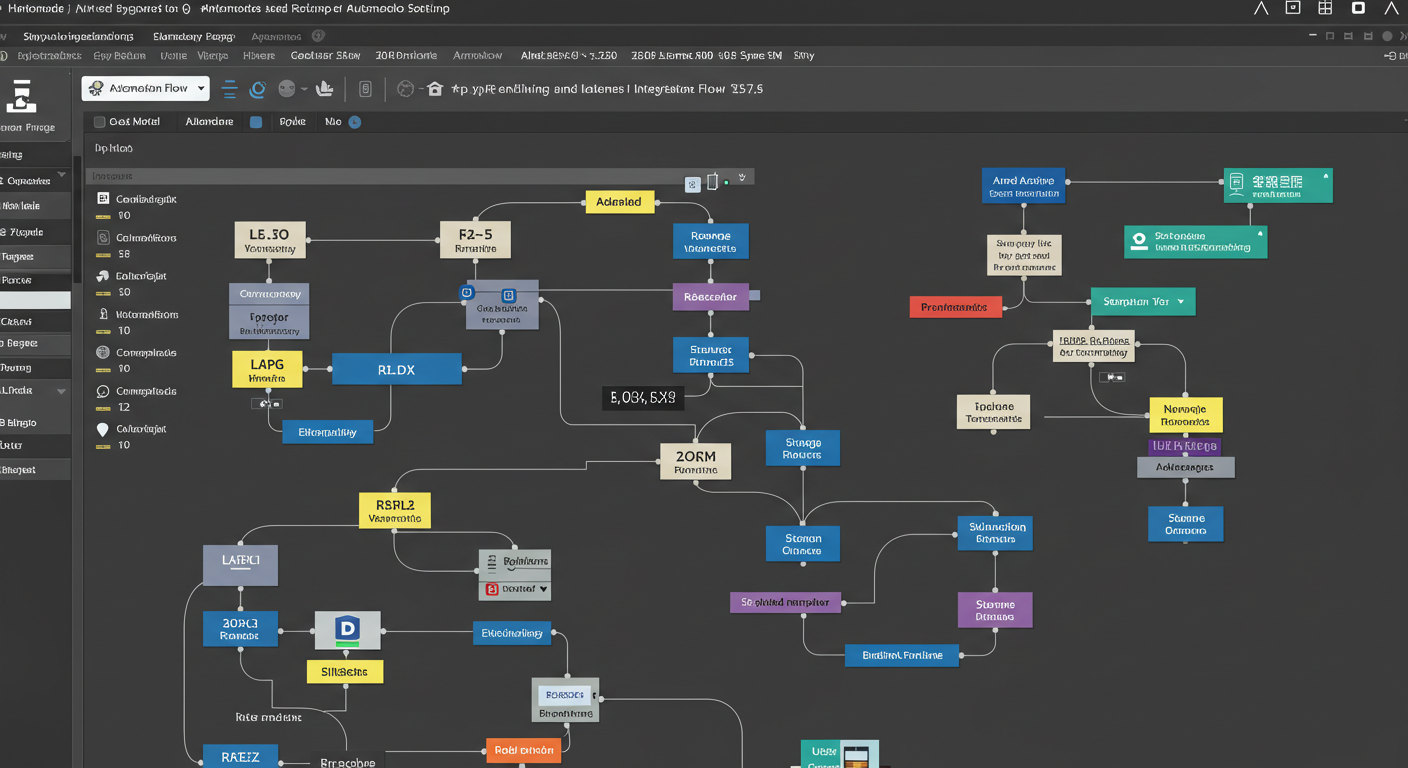Select the 2ORM node
Viewport: 1408px width, 768px height.
pyautogui.click(x=695, y=461)
